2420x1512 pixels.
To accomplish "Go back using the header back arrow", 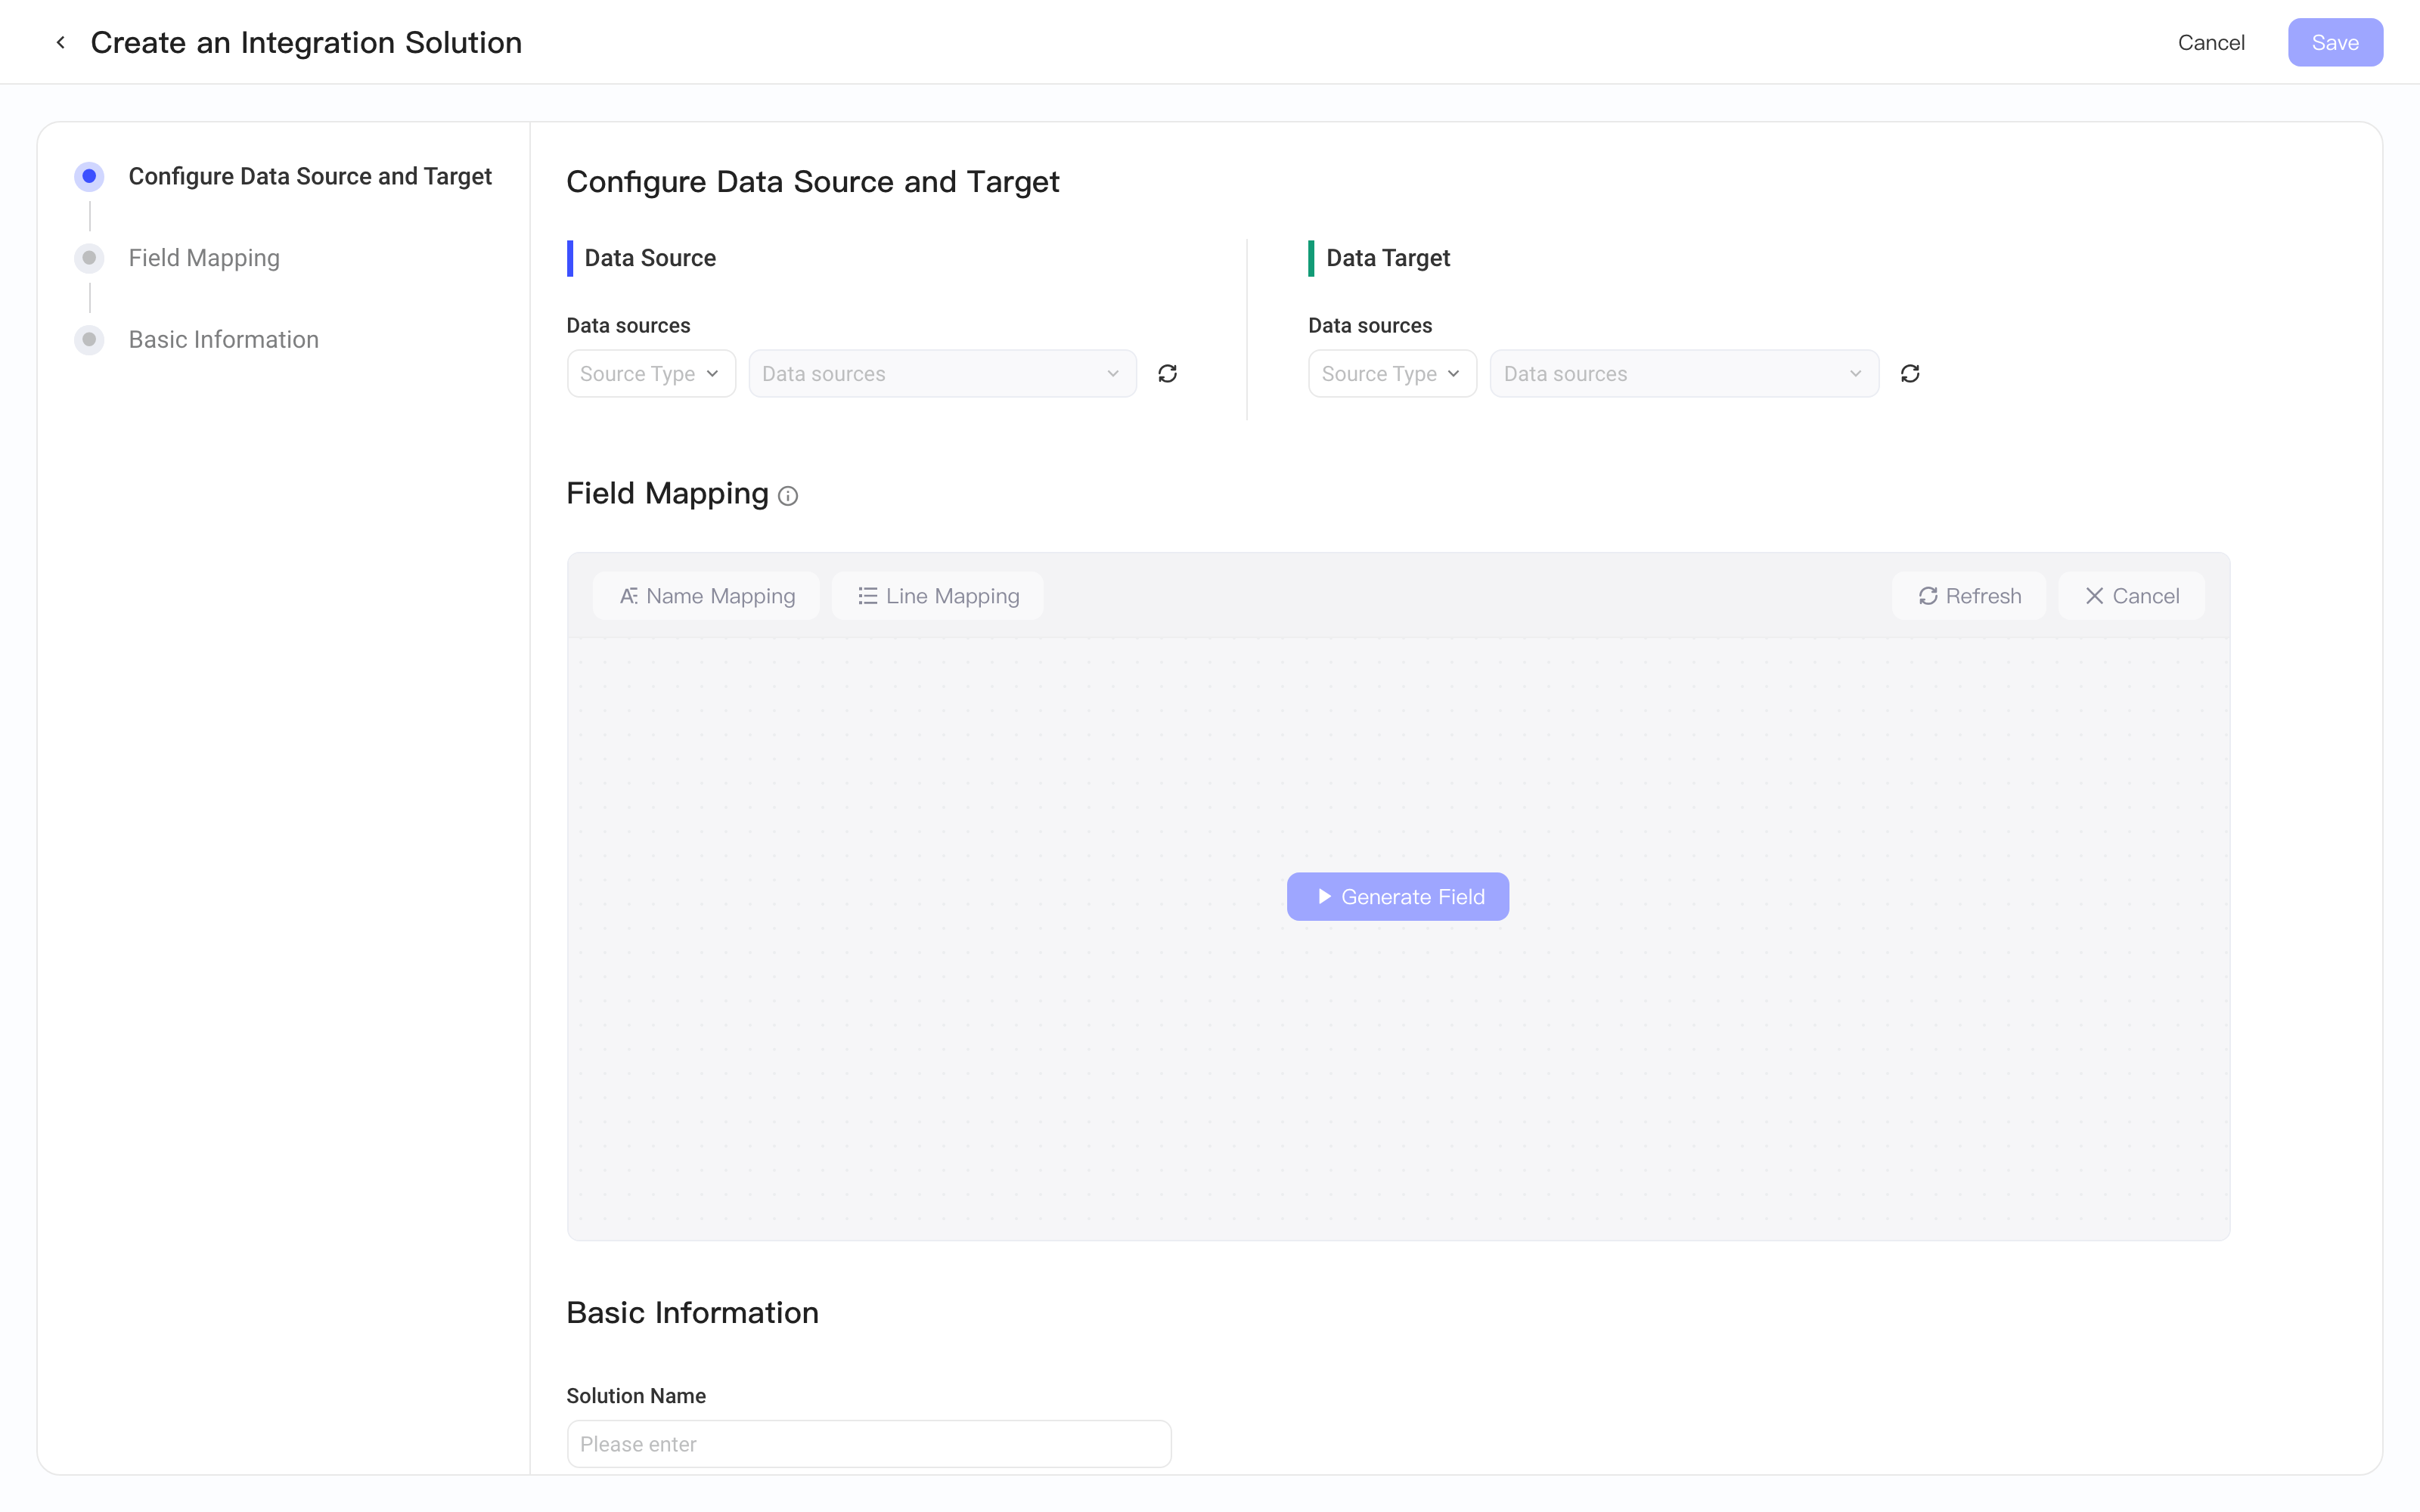I will pos(61,42).
